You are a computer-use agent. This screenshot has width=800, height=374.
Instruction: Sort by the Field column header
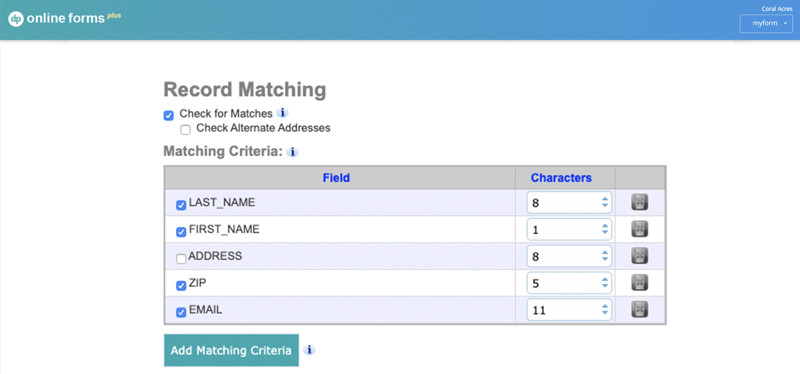(x=336, y=178)
